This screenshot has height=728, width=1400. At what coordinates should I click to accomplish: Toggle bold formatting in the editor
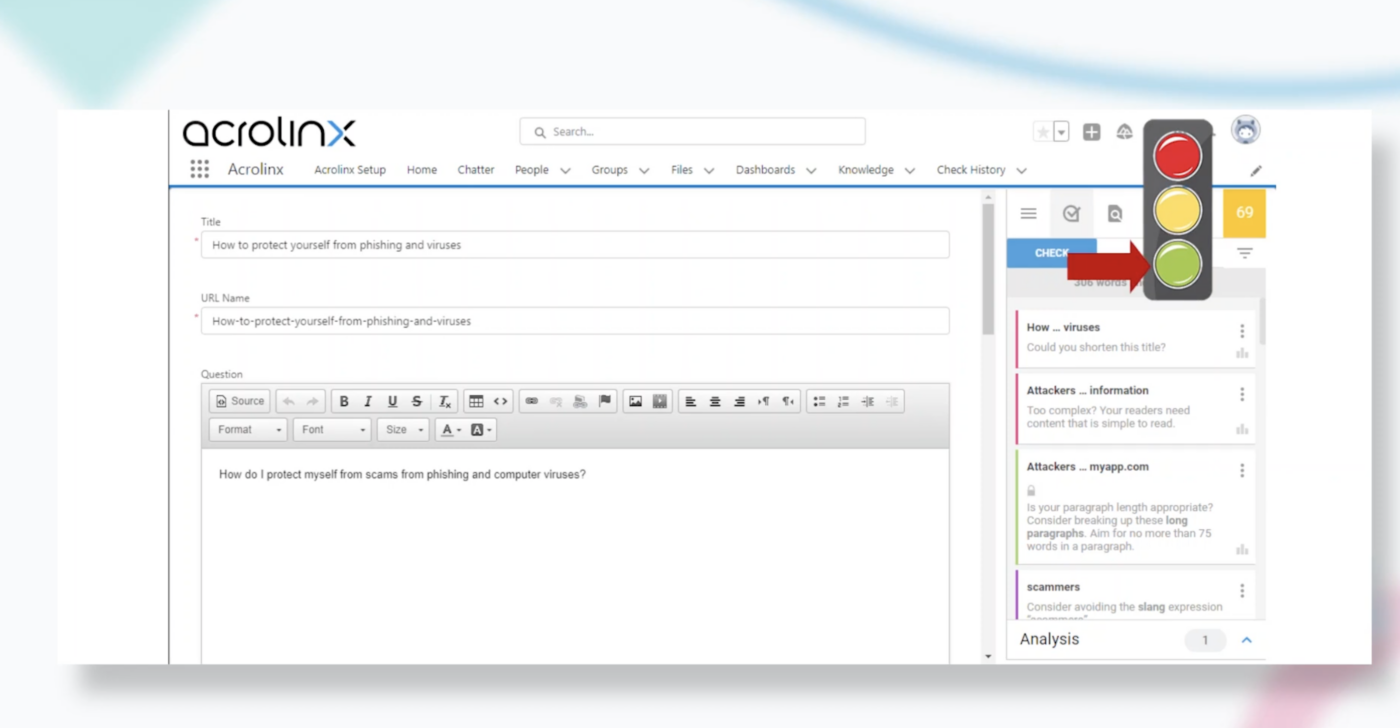pyautogui.click(x=344, y=401)
